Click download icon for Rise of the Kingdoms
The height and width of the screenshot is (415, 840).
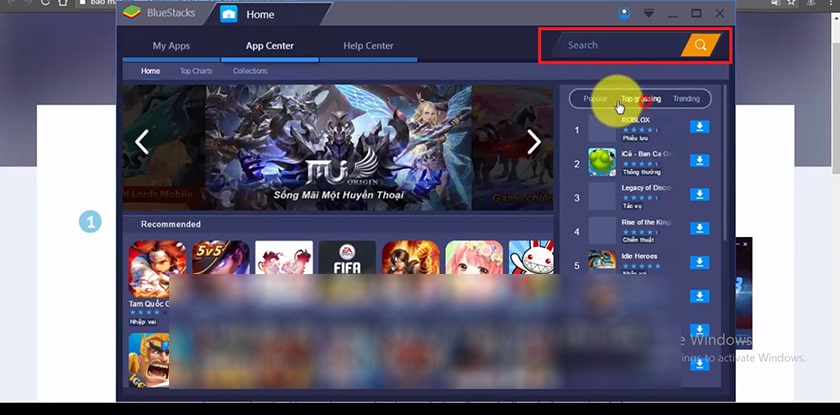[x=700, y=229]
